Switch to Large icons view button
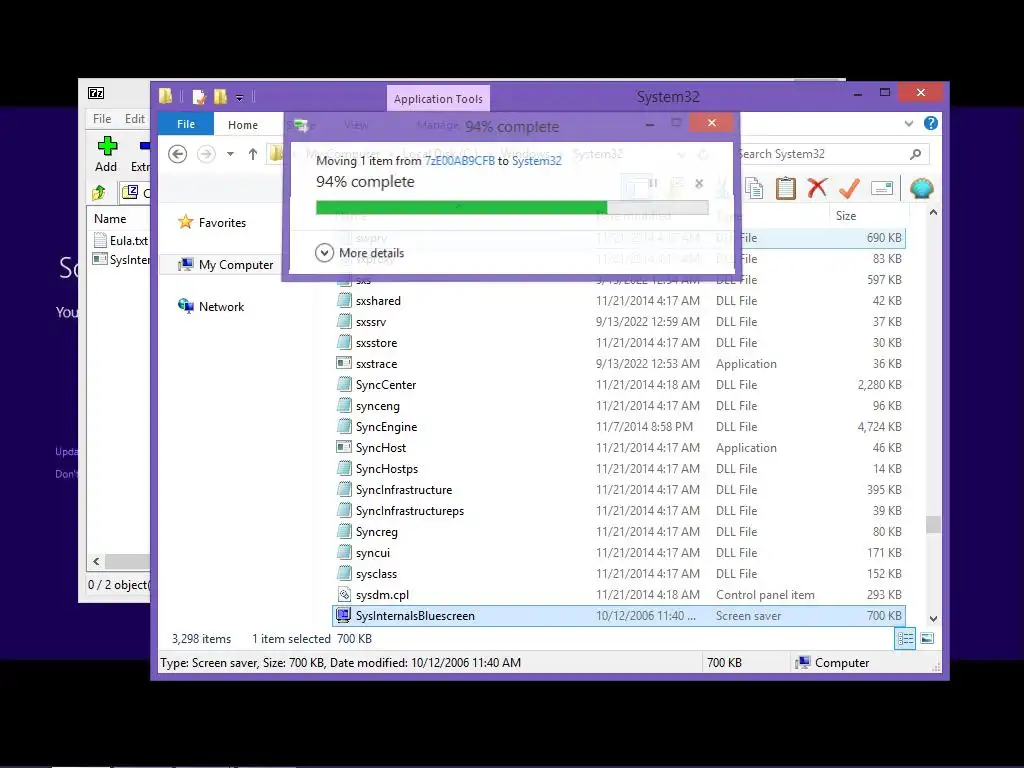The width and height of the screenshot is (1024, 768). [927, 639]
